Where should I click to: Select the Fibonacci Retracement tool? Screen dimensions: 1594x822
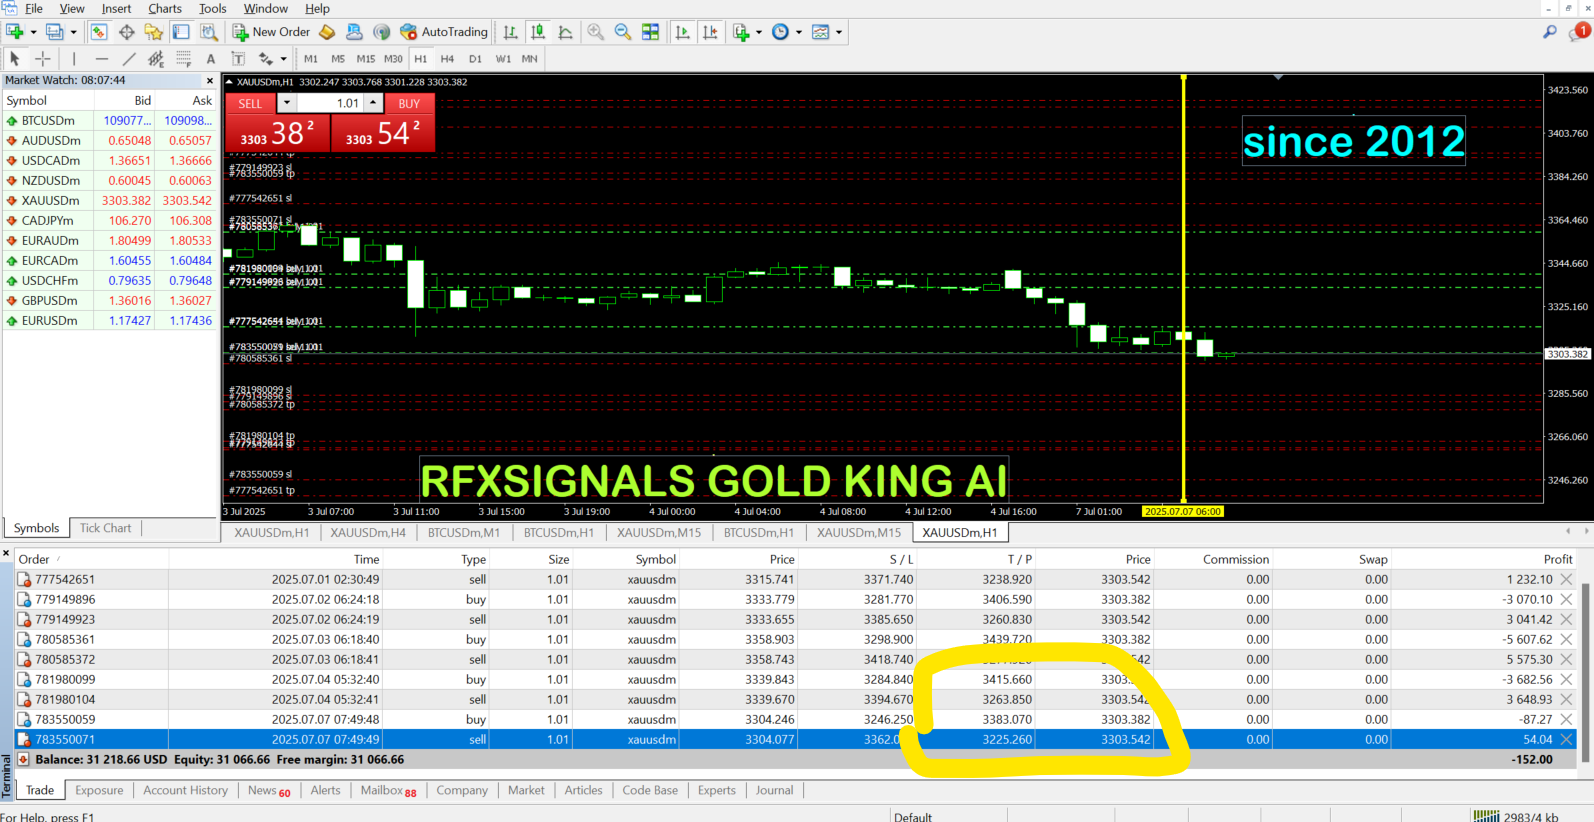tap(183, 59)
